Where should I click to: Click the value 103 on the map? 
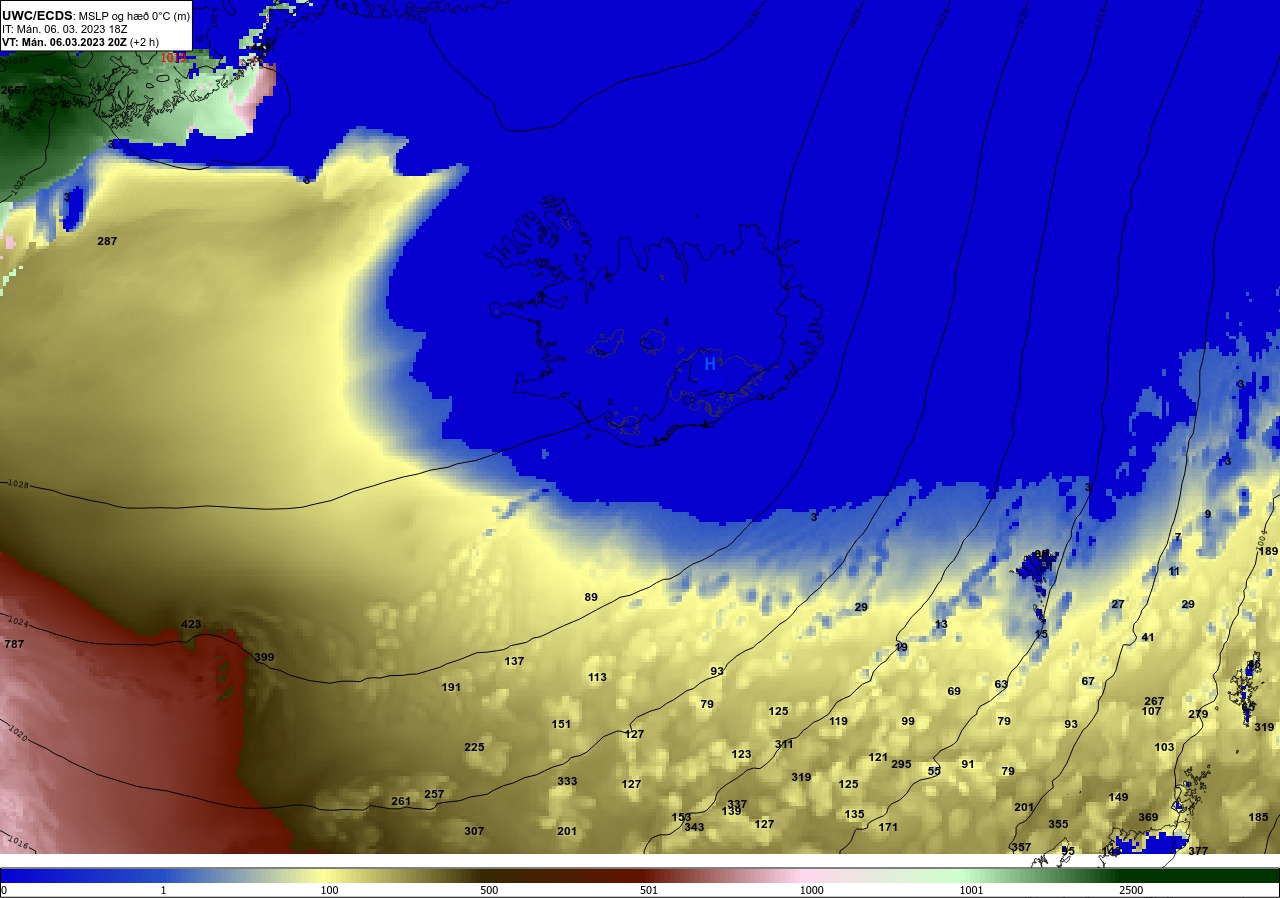1164,747
